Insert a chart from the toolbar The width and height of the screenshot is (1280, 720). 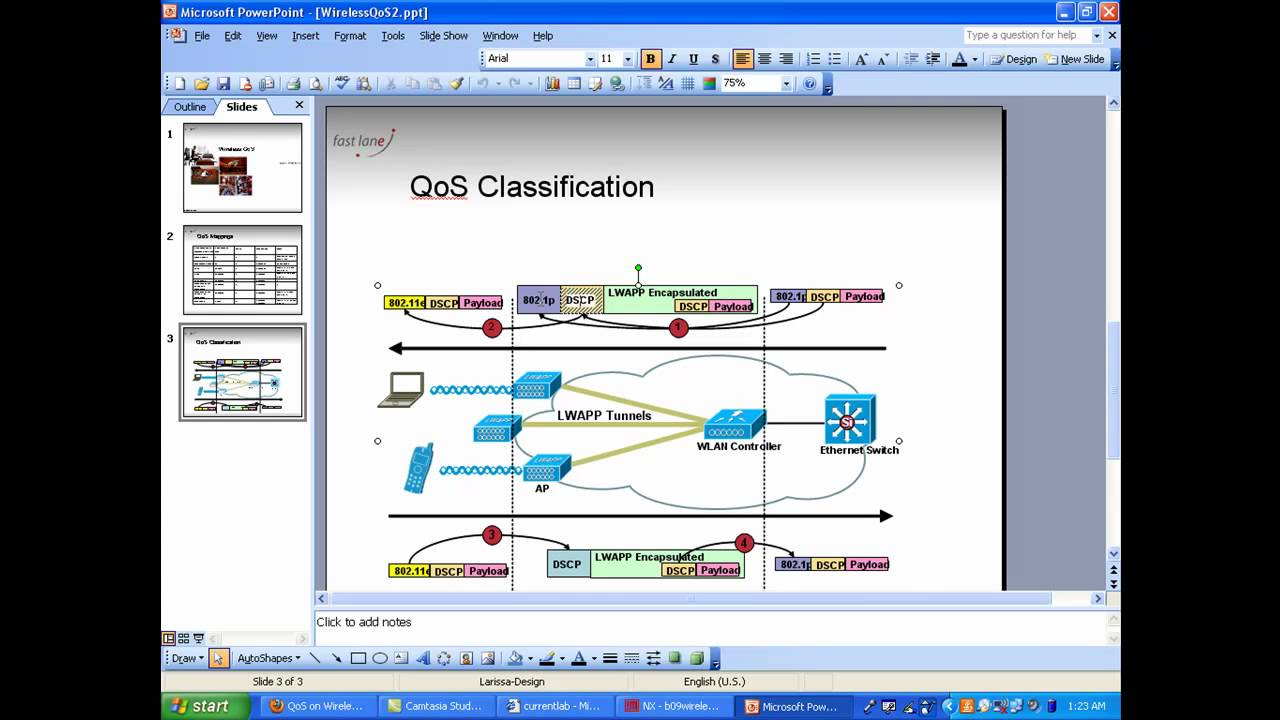click(x=552, y=84)
